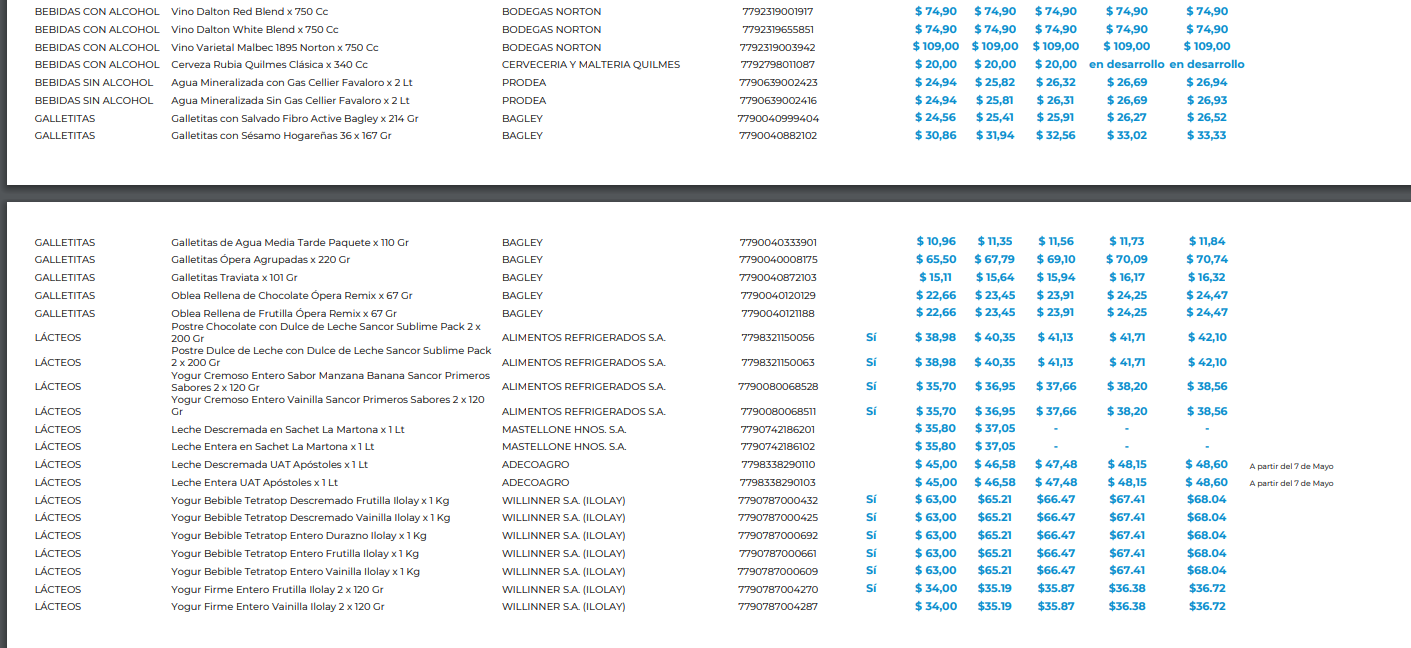Viewport: 1411px width, 648px height.
Task: Click the $70,74 price for Galletitas Ópera Agrupadas
Action: click(x=1206, y=259)
